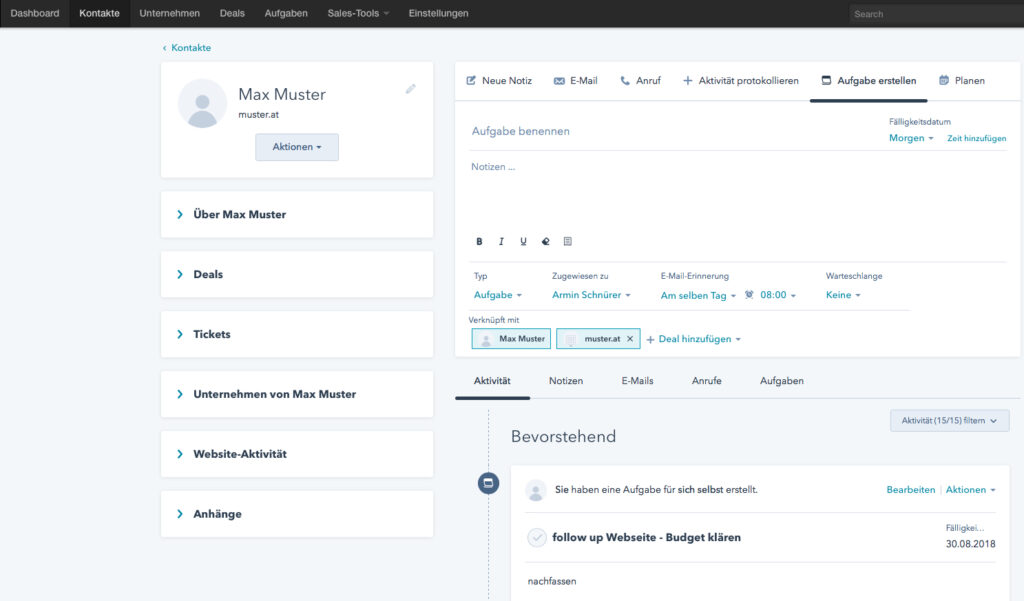Toggle underline formatting in notes editor
Viewport: 1024px width, 601px height.
coord(523,242)
